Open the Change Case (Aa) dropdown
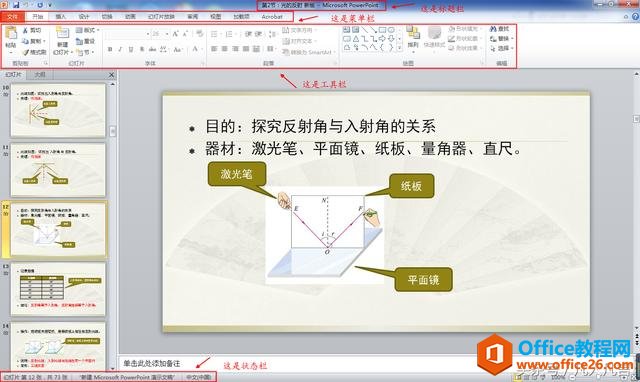Viewport: 640px width, 382px height. 178,49
